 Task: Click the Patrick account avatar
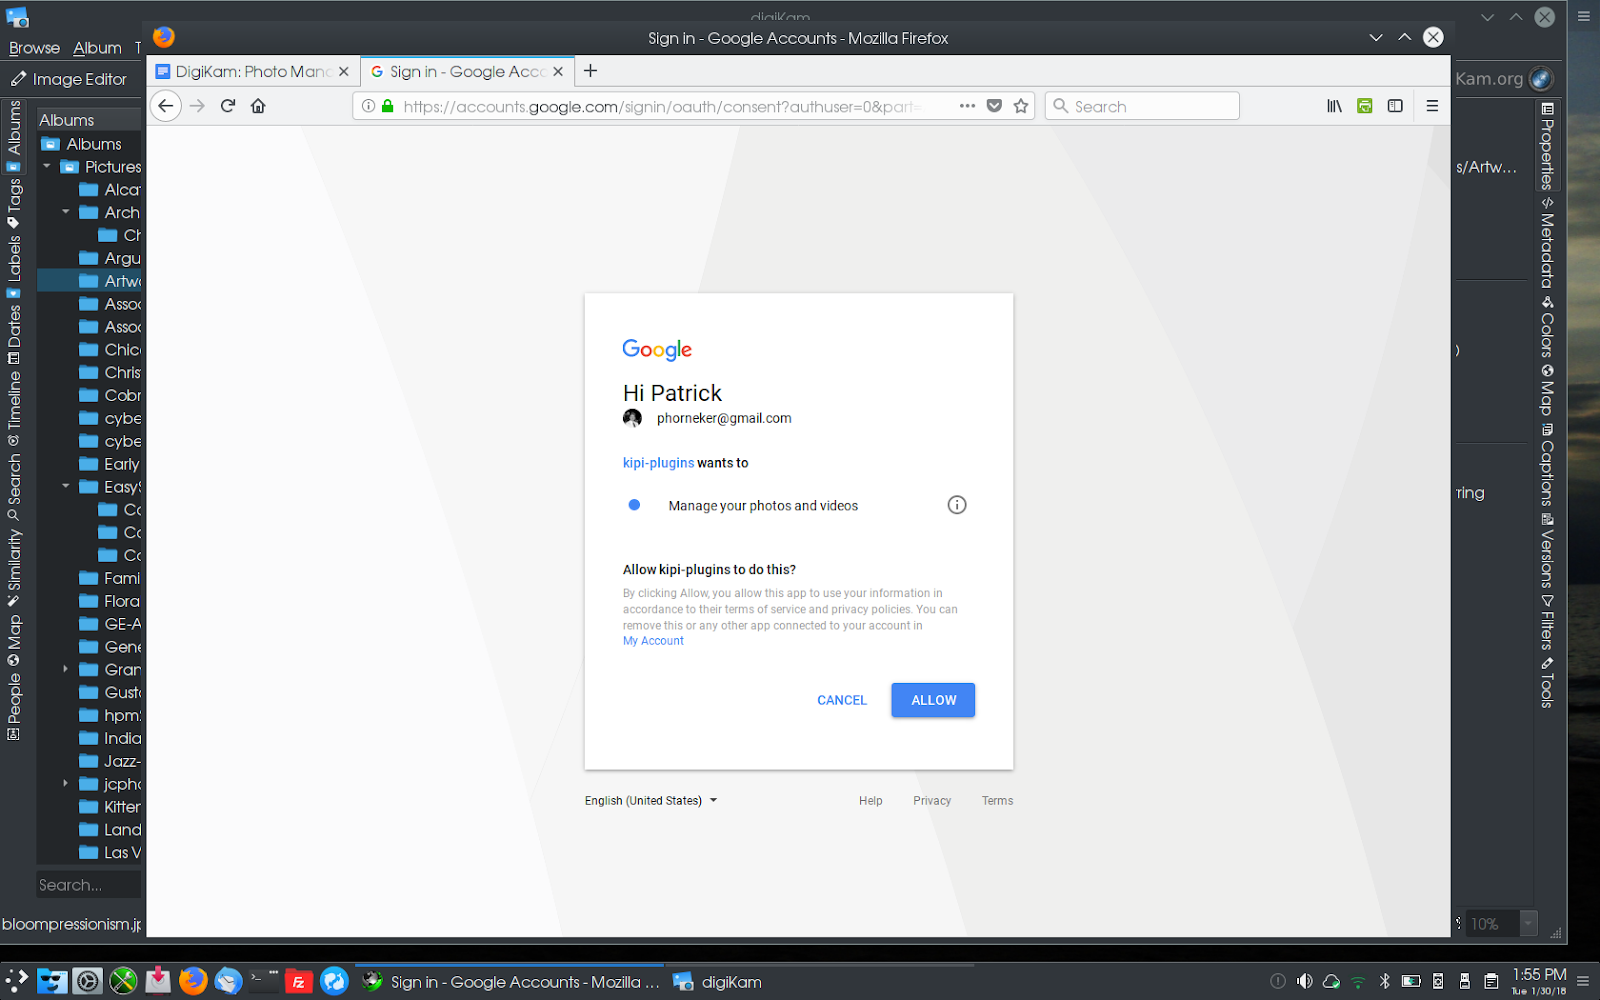coord(632,418)
